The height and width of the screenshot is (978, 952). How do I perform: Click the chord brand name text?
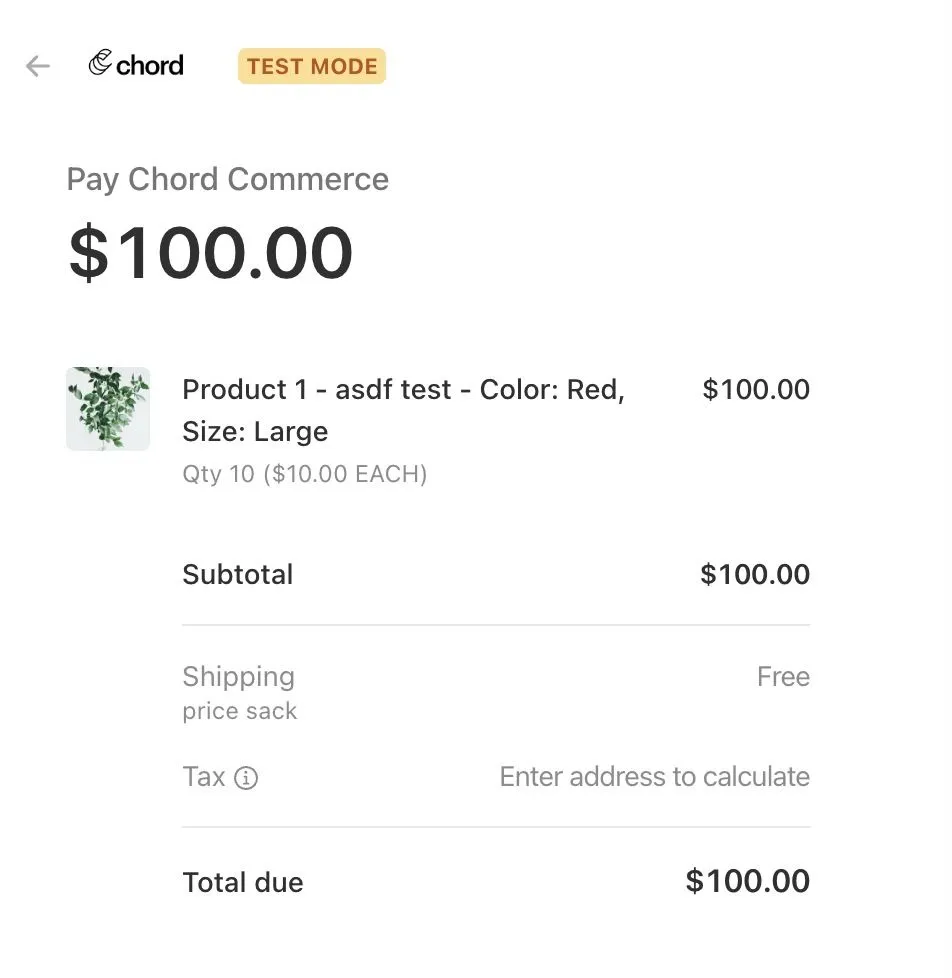coord(150,65)
